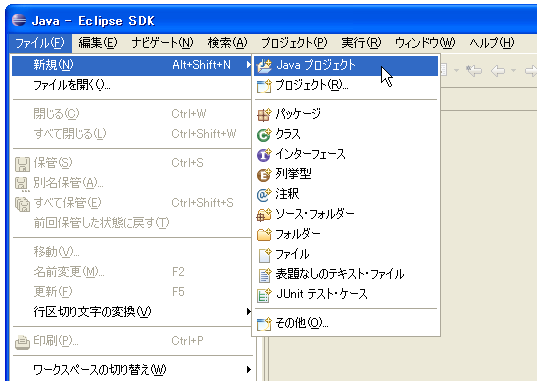The height and width of the screenshot is (381, 537).
Task: Click the save disk icon beside 保管(S)
Action: [x=22, y=164]
